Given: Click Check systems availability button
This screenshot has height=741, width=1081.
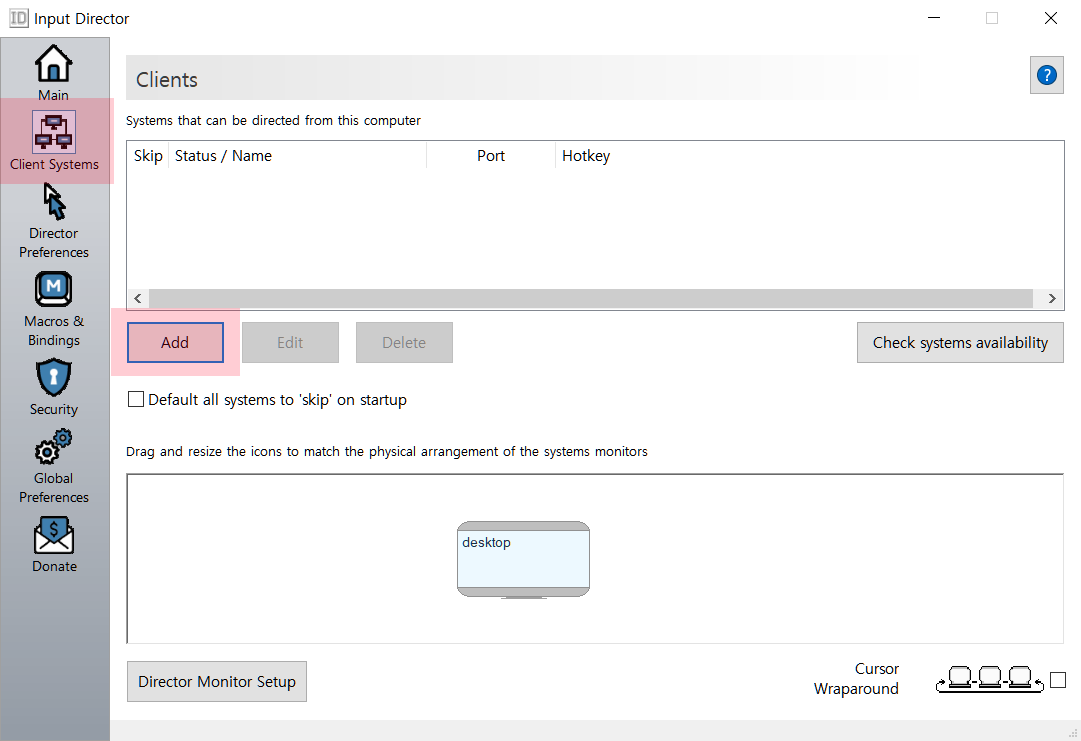Looking at the screenshot, I should point(960,343).
